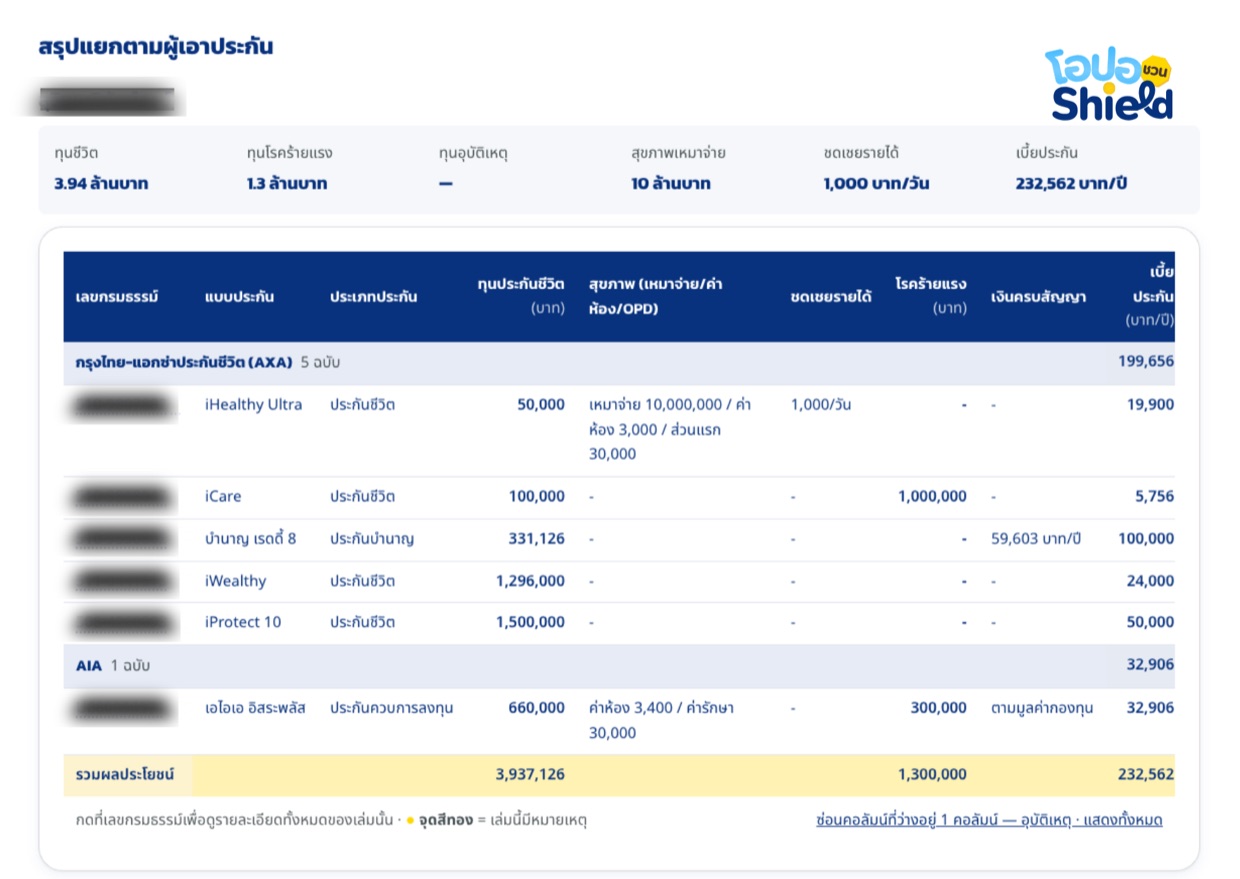
Task: Click the 32,906 premium in the AIA group row
Action: 1151,665
